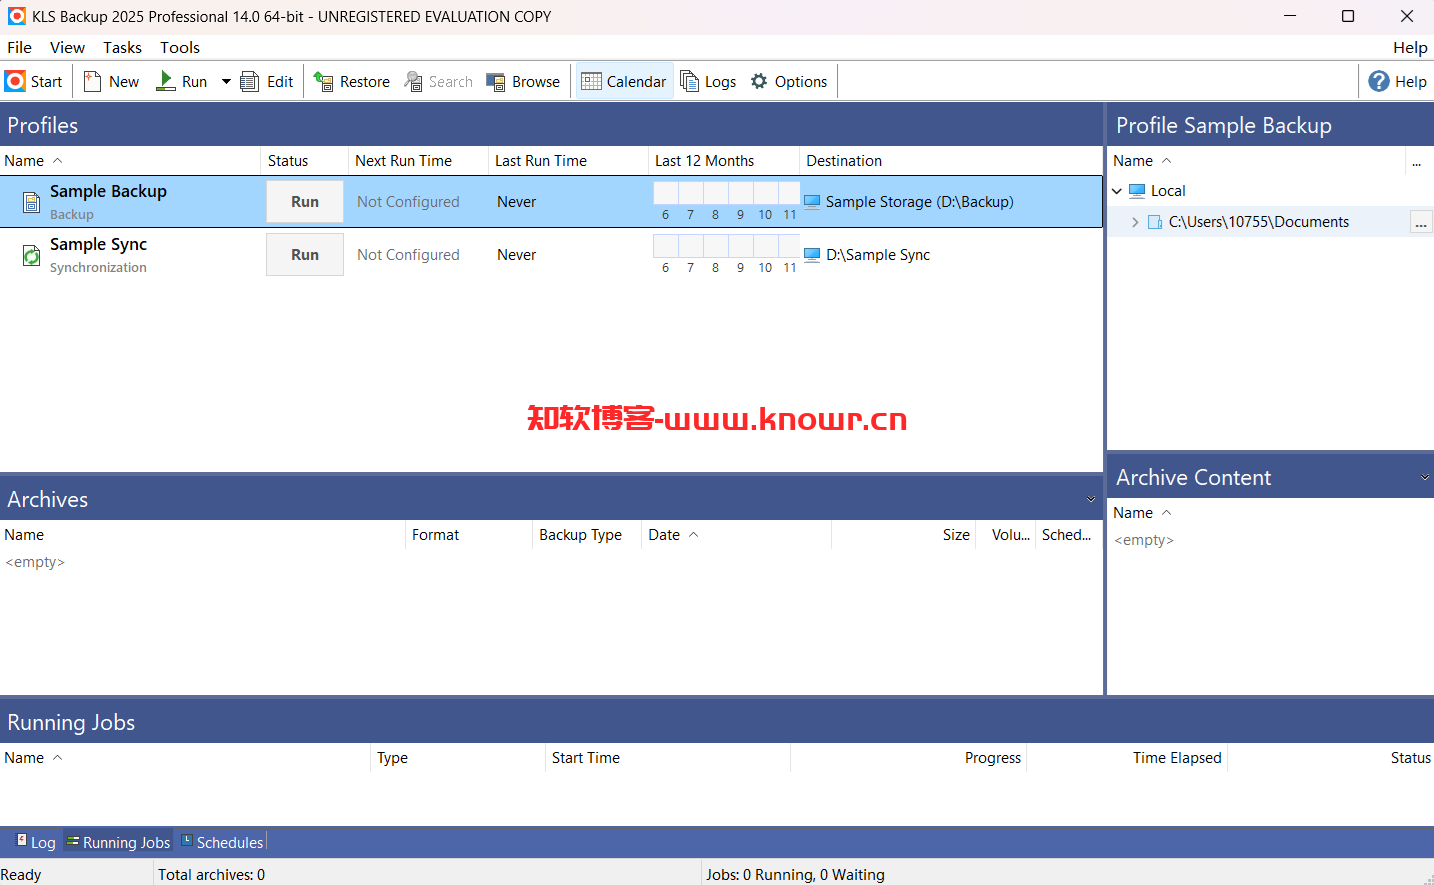Sort profiles by Name column

(130, 161)
